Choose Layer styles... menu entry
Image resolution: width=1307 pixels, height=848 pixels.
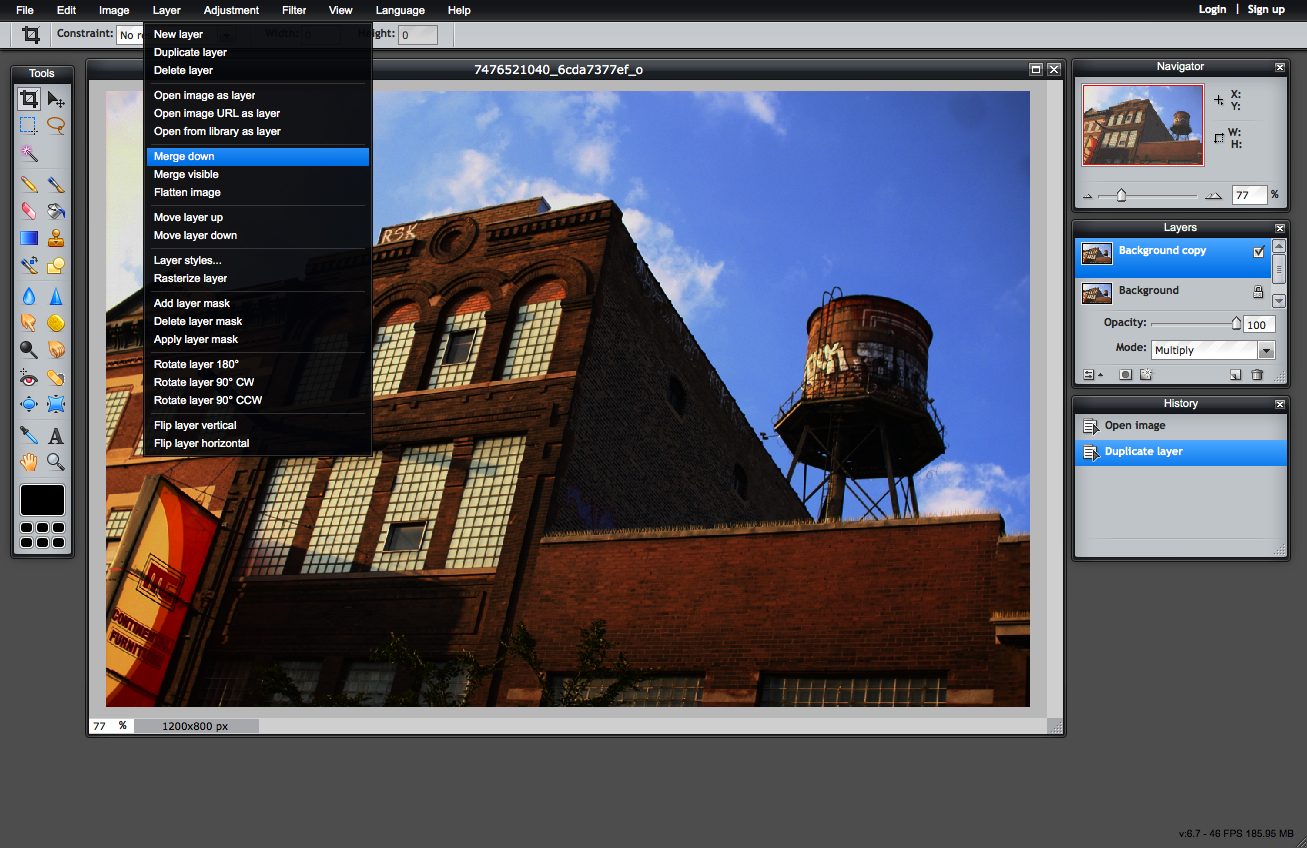tap(258, 261)
